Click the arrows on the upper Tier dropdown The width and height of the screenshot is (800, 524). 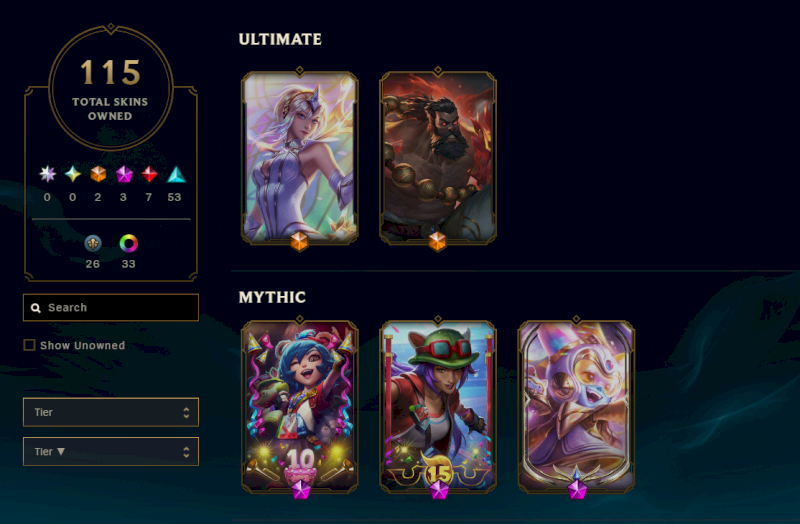[x=186, y=412]
